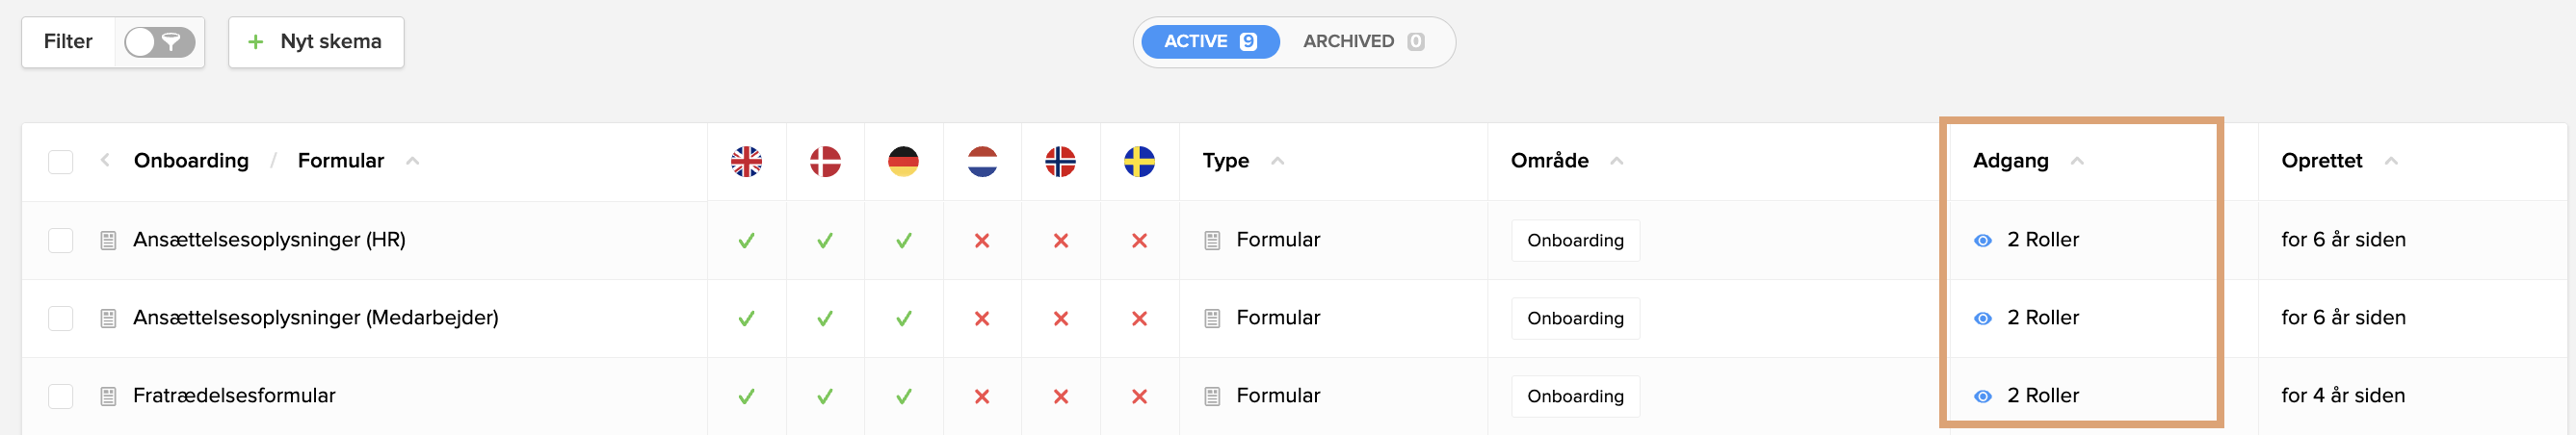Click the Swedish flag column icon

tap(1139, 161)
